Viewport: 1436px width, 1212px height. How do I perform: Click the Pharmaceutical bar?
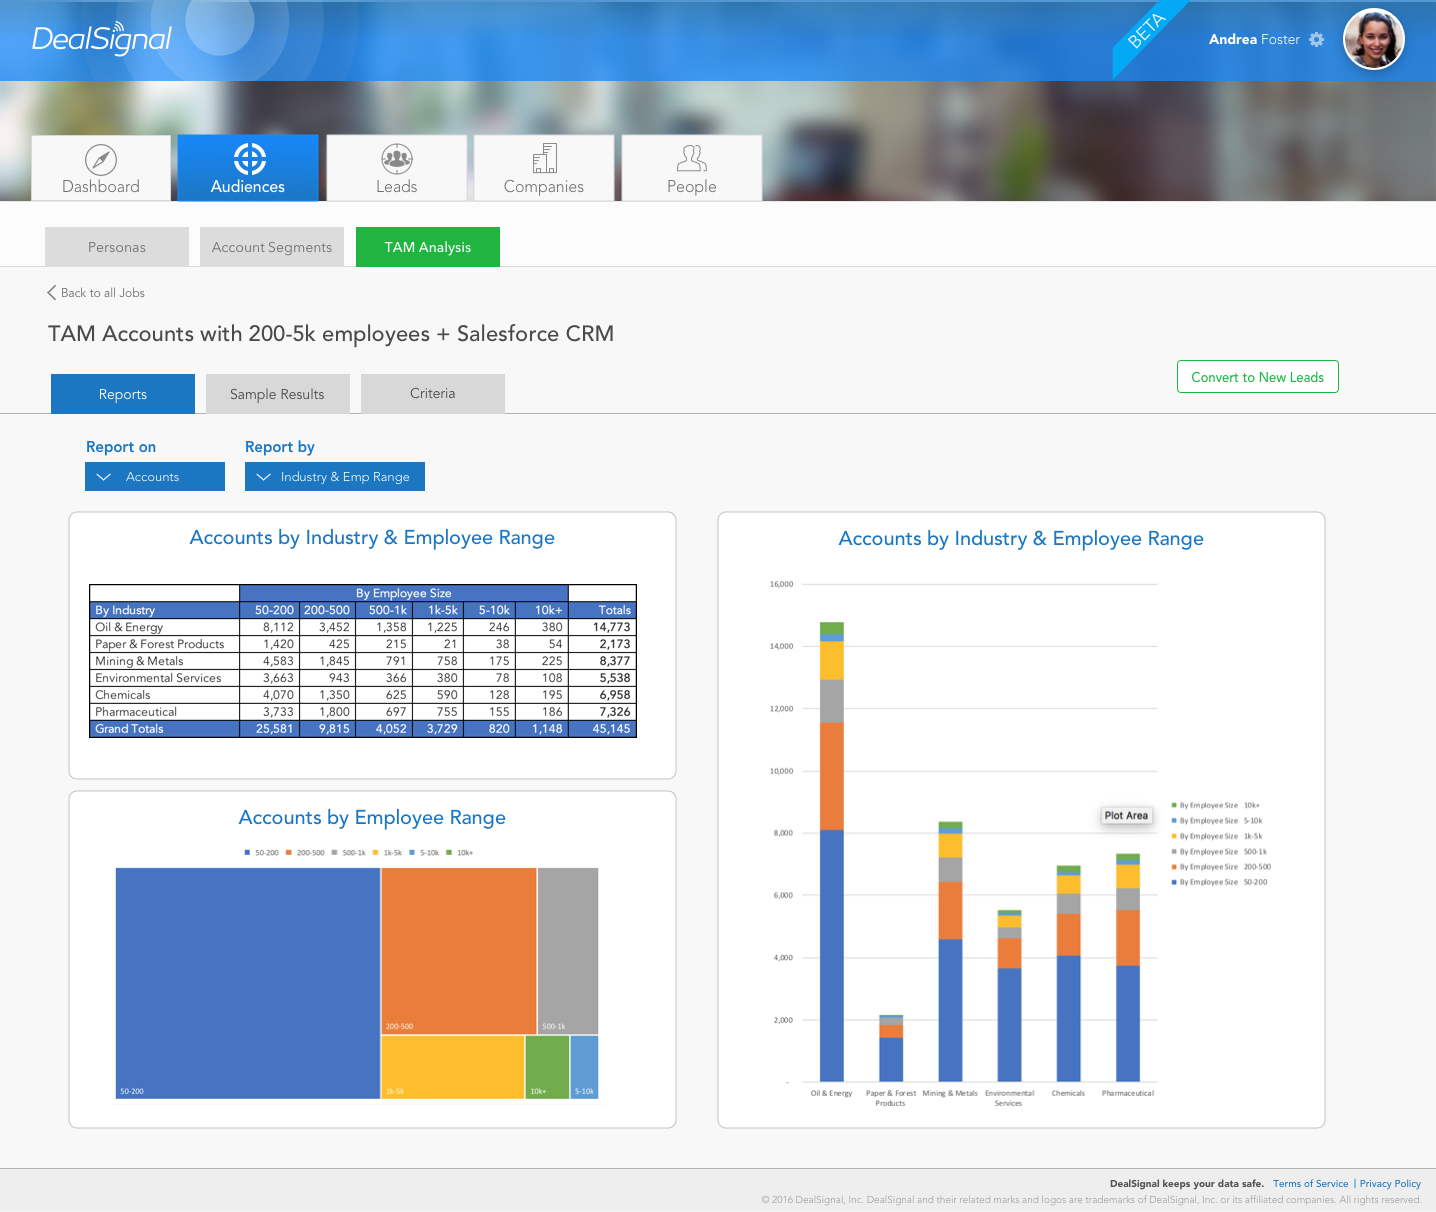1128,968
